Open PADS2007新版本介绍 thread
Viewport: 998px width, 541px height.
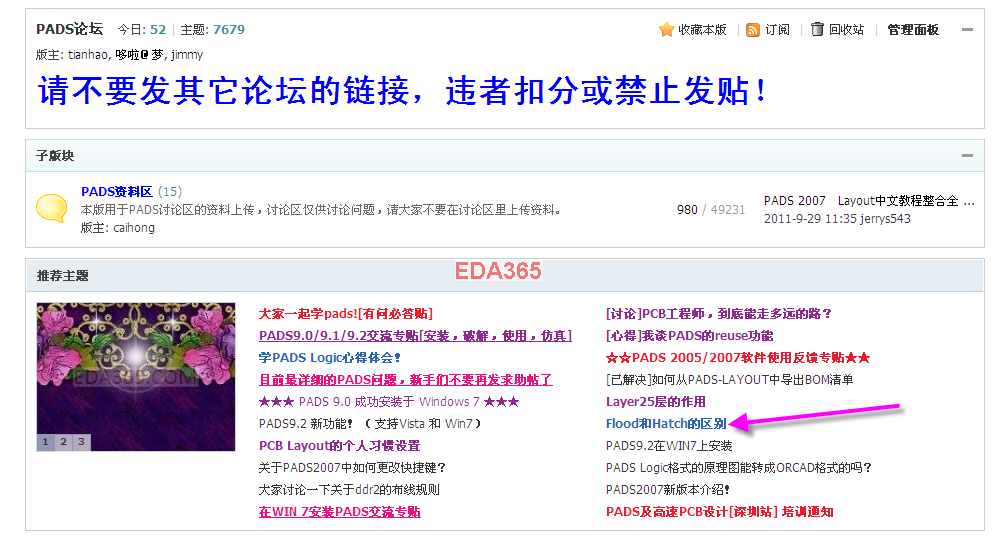tap(668, 490)
